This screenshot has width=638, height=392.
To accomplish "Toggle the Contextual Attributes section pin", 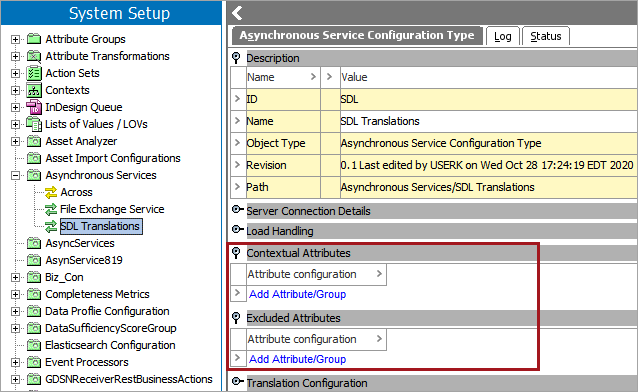I will tap(236, 253).
